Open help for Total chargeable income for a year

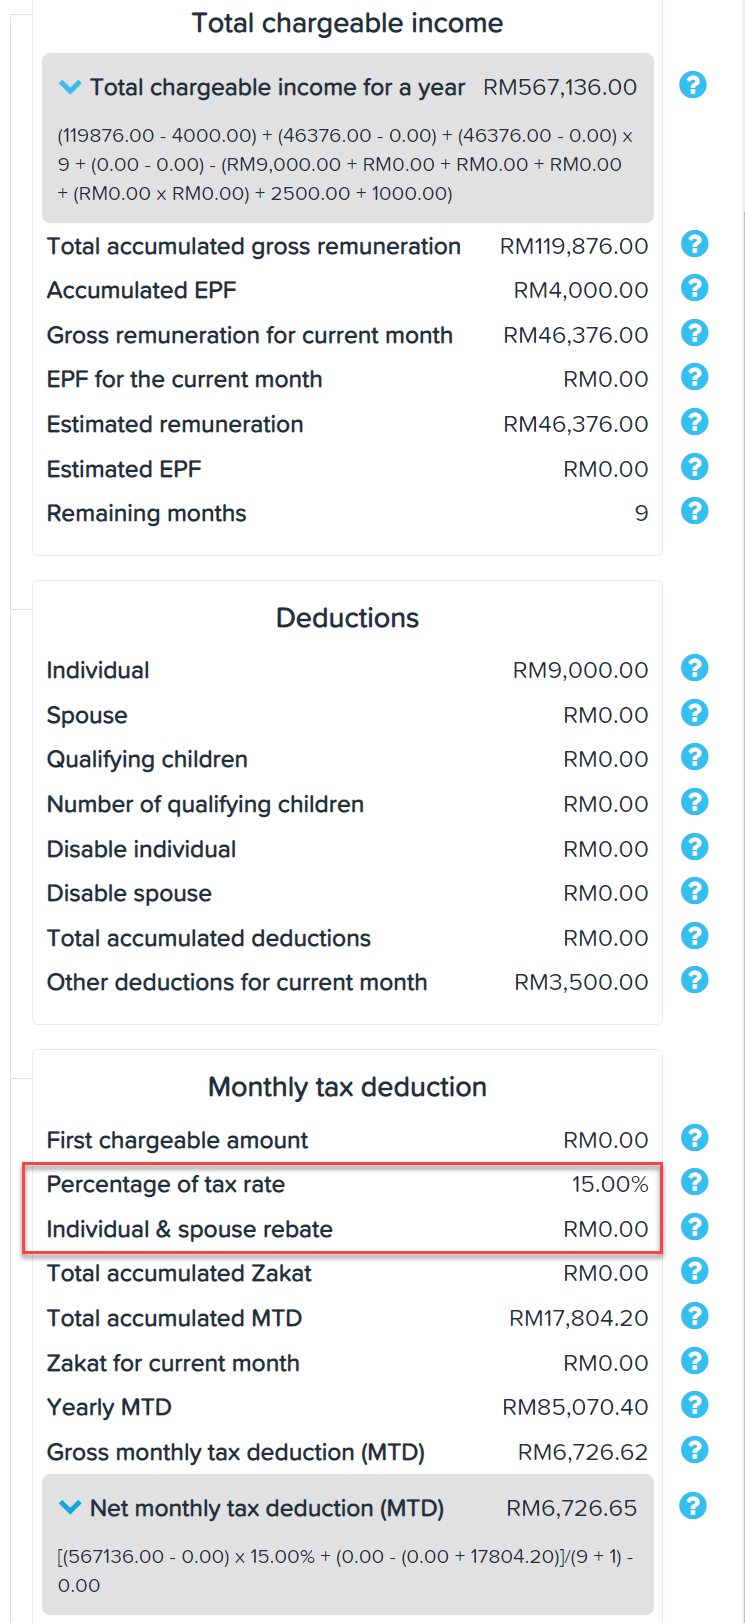click(x=693, y=85)
